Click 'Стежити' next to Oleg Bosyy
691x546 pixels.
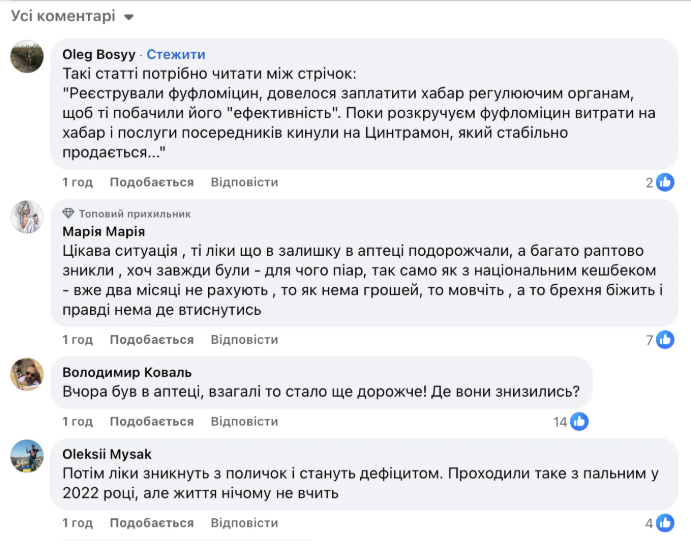176,54
